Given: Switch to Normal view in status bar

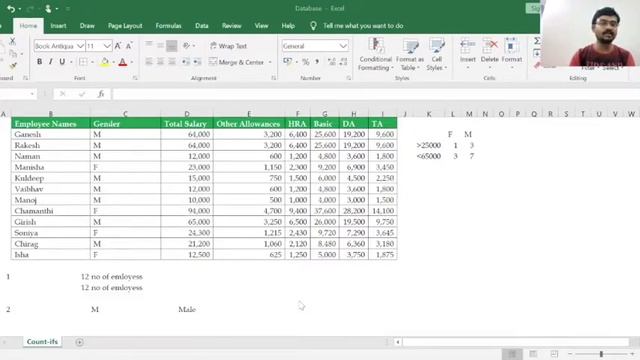Looking at the screenshot, I should pyautogui.click(x=512, y=353).
